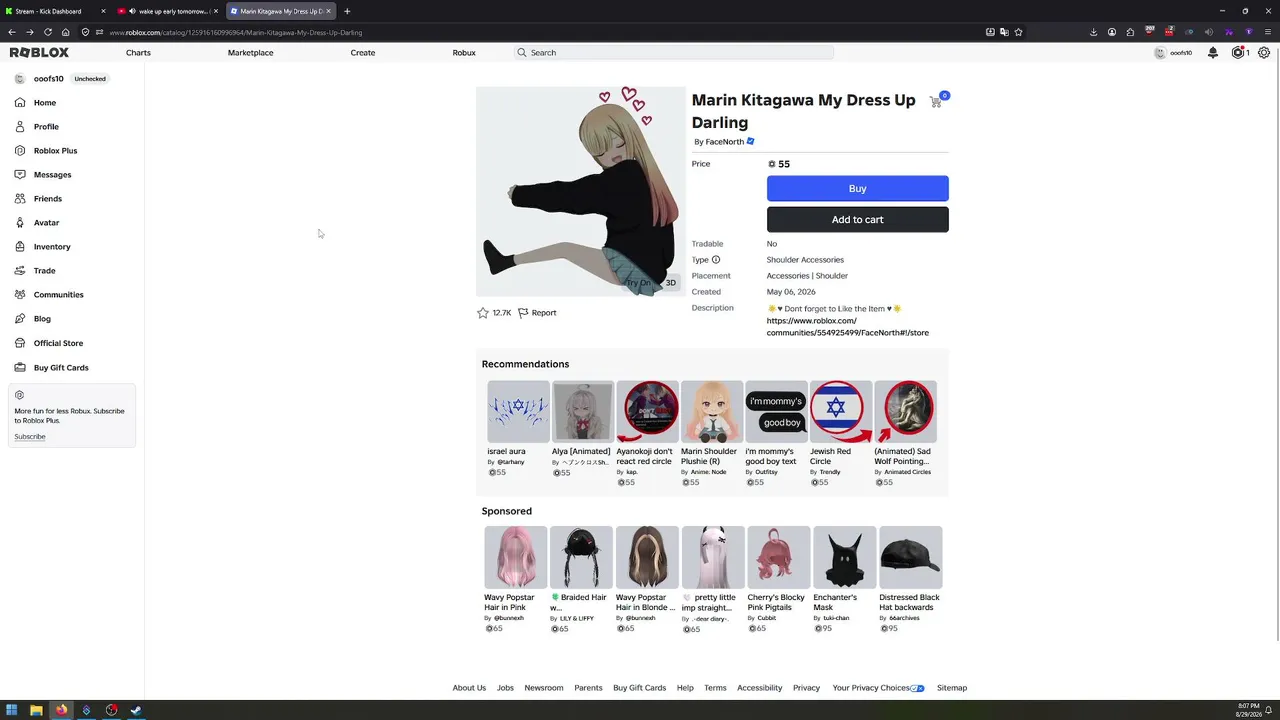Click the Marin Kitagawa item preview image
This screenshot has height=720, width=1280.
coord(581,192)
